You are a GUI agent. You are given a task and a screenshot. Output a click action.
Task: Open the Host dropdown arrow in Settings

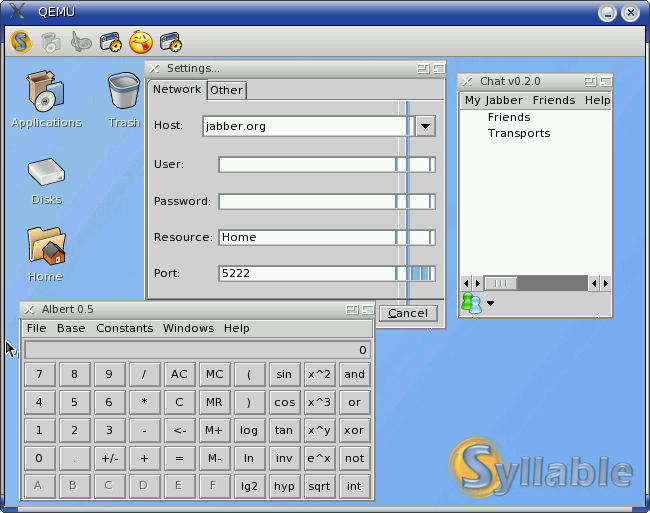425,126
